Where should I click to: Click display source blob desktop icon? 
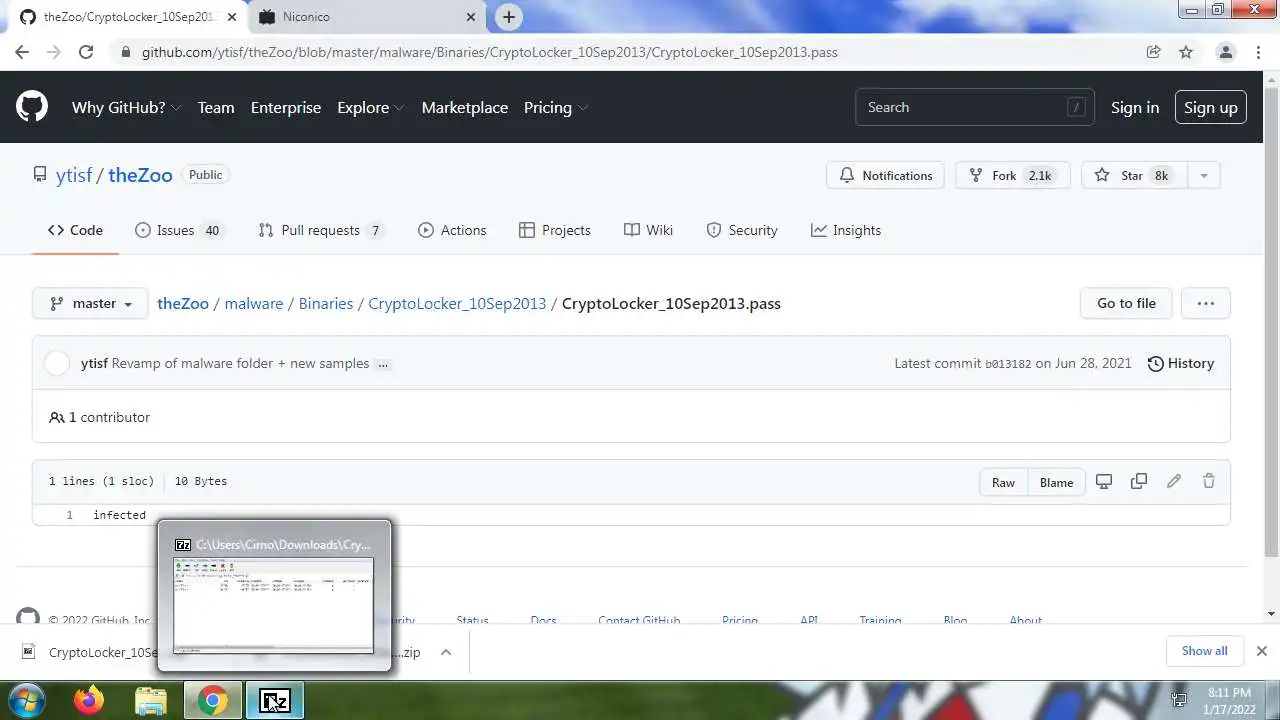pyautogui.click(x=1104, y=481)
